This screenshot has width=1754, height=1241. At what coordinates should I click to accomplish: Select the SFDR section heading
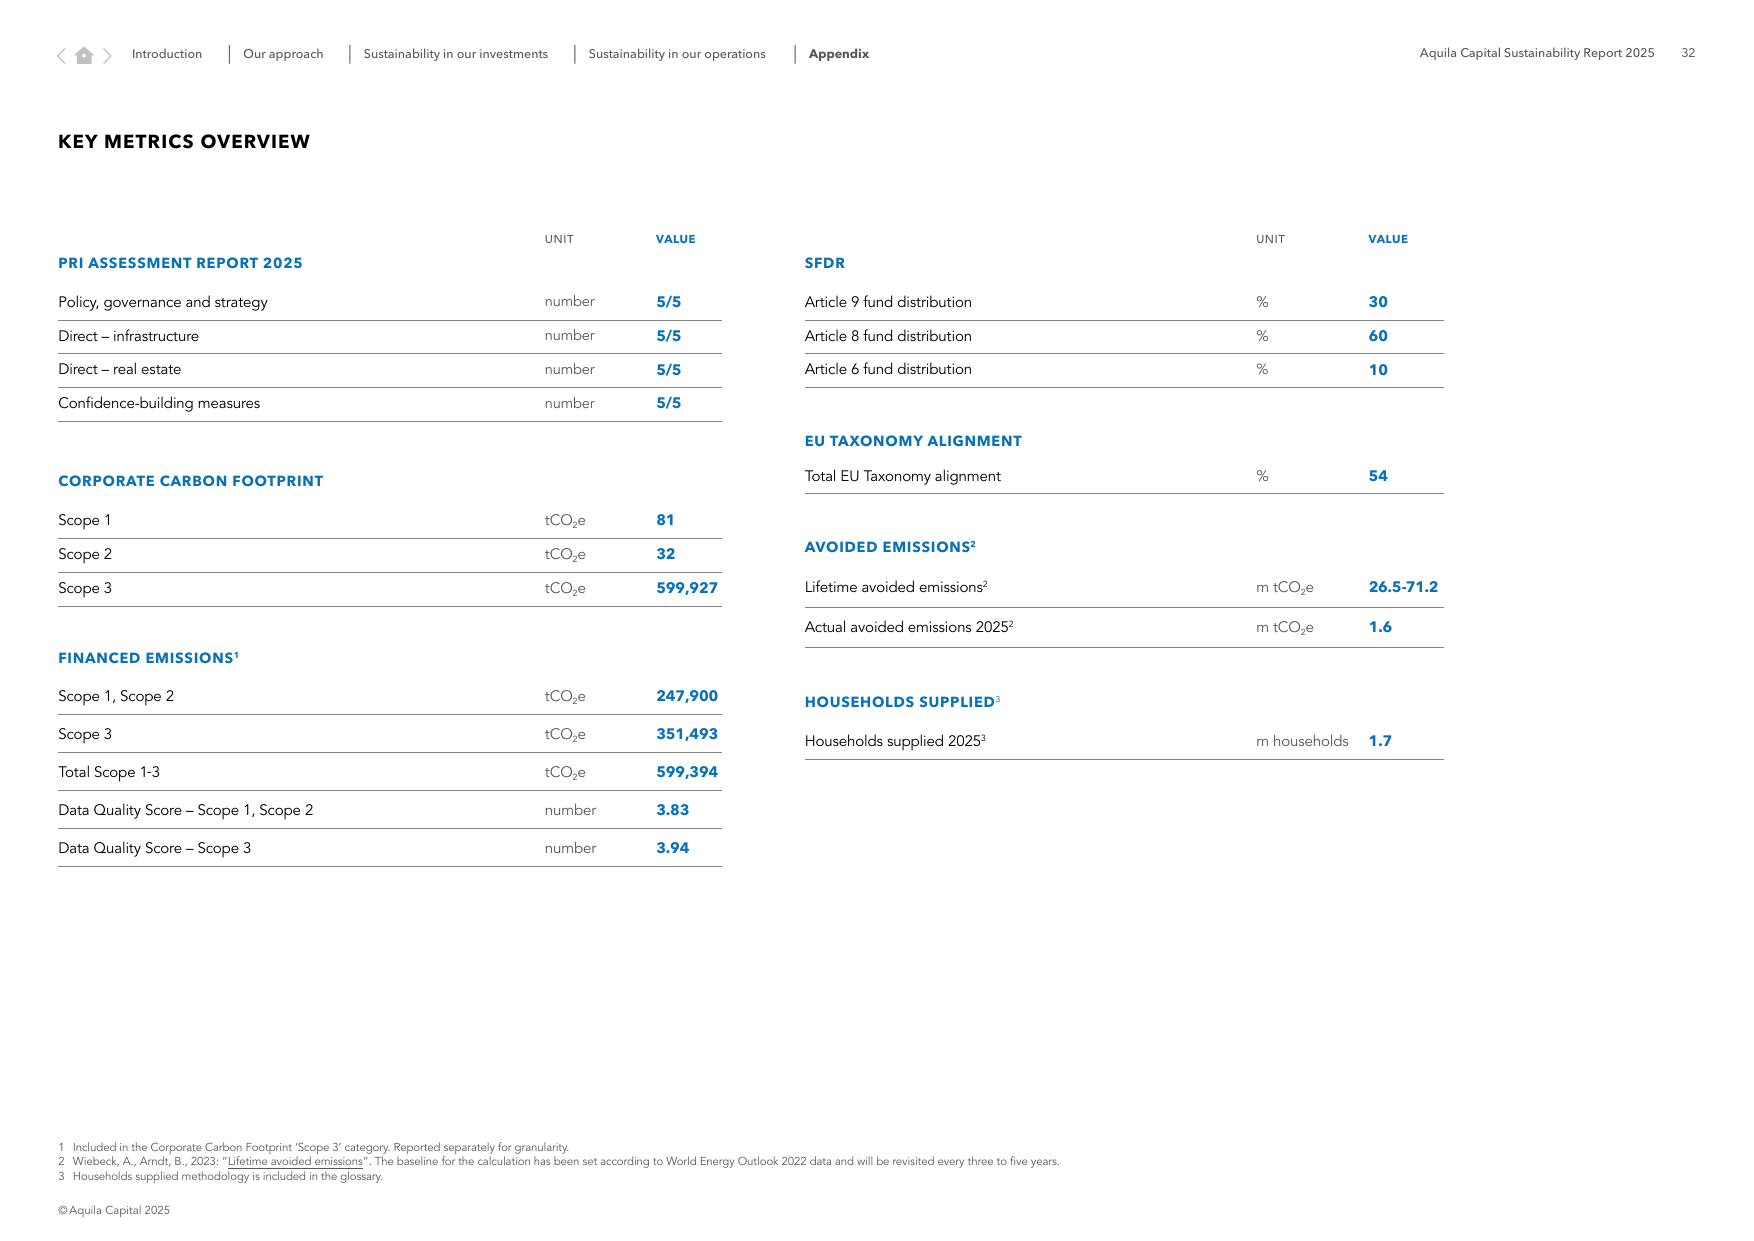pos(825,263)
